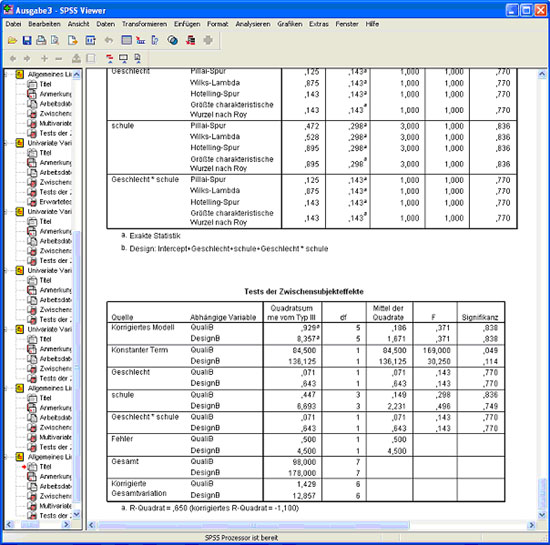
Task: Click the SPSS Viewer title bar app icon
Action: (8, 10)
